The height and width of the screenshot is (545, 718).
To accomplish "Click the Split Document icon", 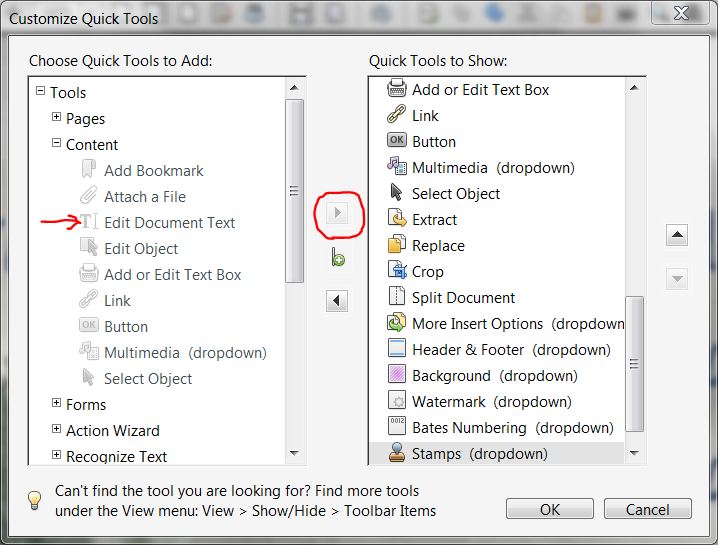I will [x=397, y=296].
